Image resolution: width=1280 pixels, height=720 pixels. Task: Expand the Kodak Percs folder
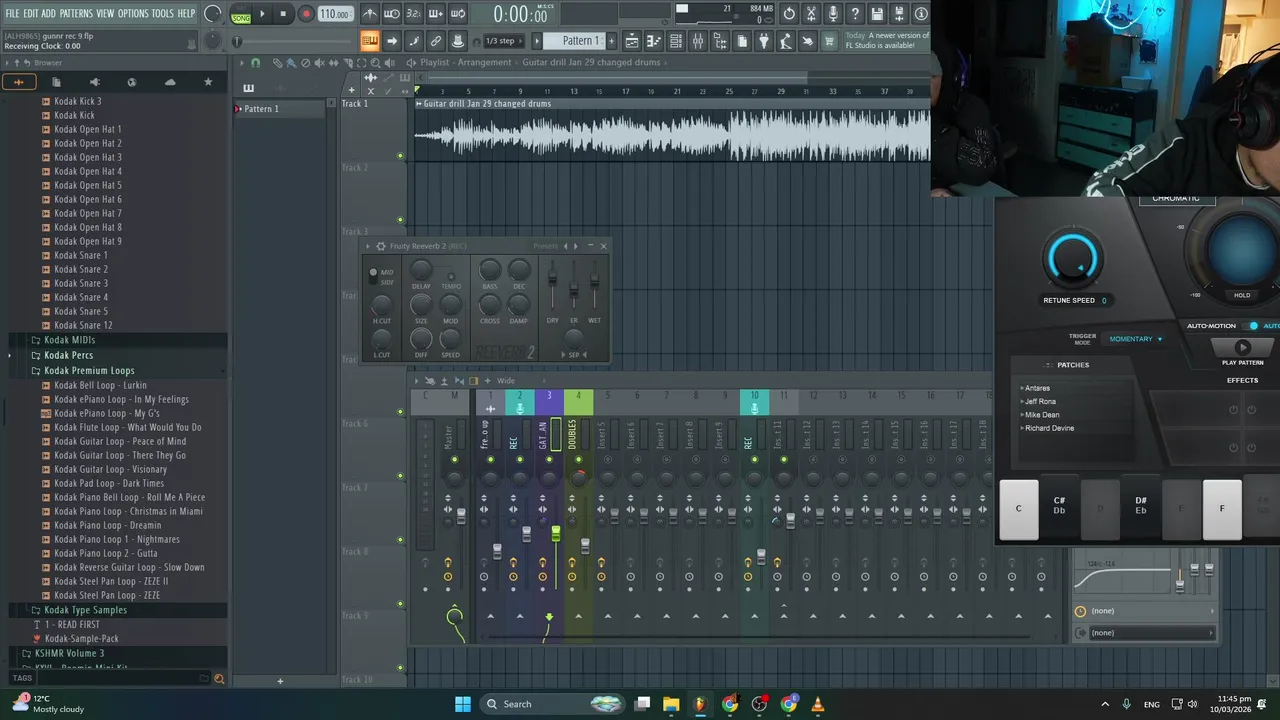coord(68,355)
